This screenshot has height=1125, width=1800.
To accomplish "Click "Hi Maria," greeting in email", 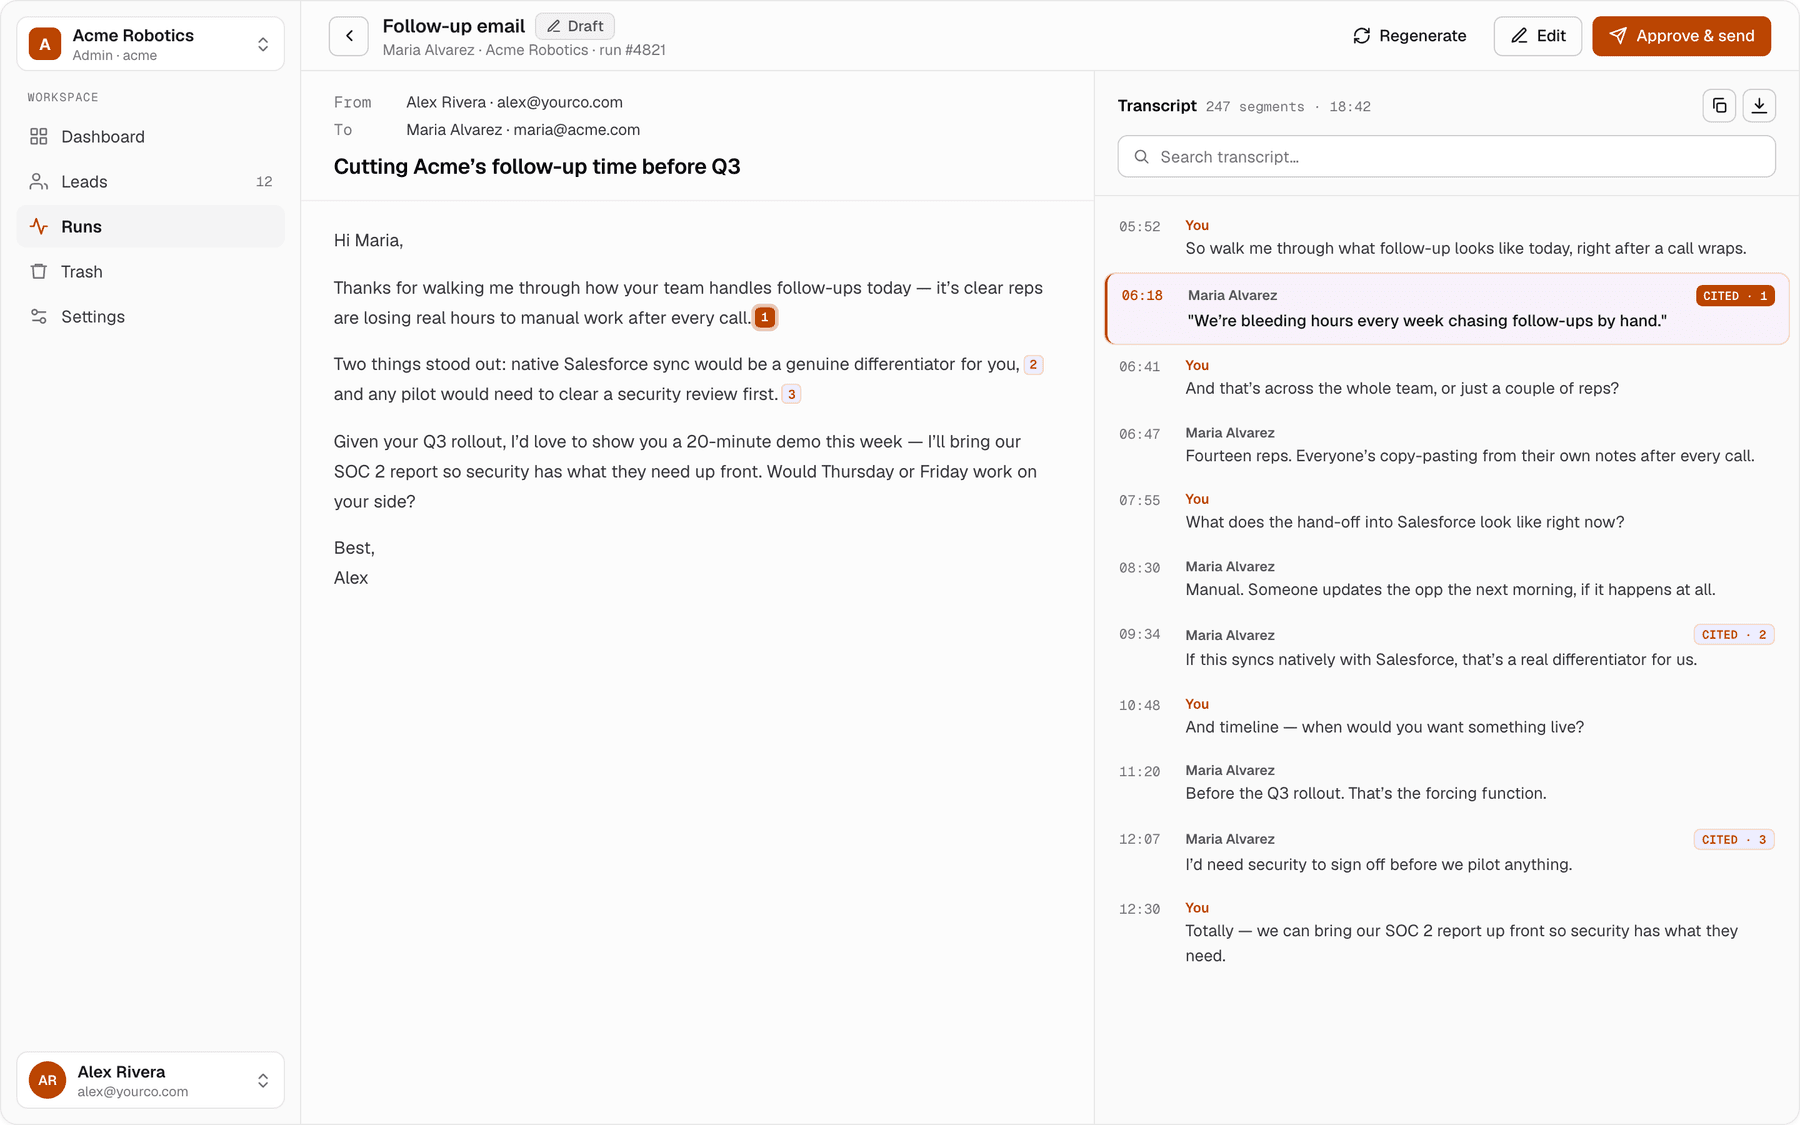I will click(368, 241).
